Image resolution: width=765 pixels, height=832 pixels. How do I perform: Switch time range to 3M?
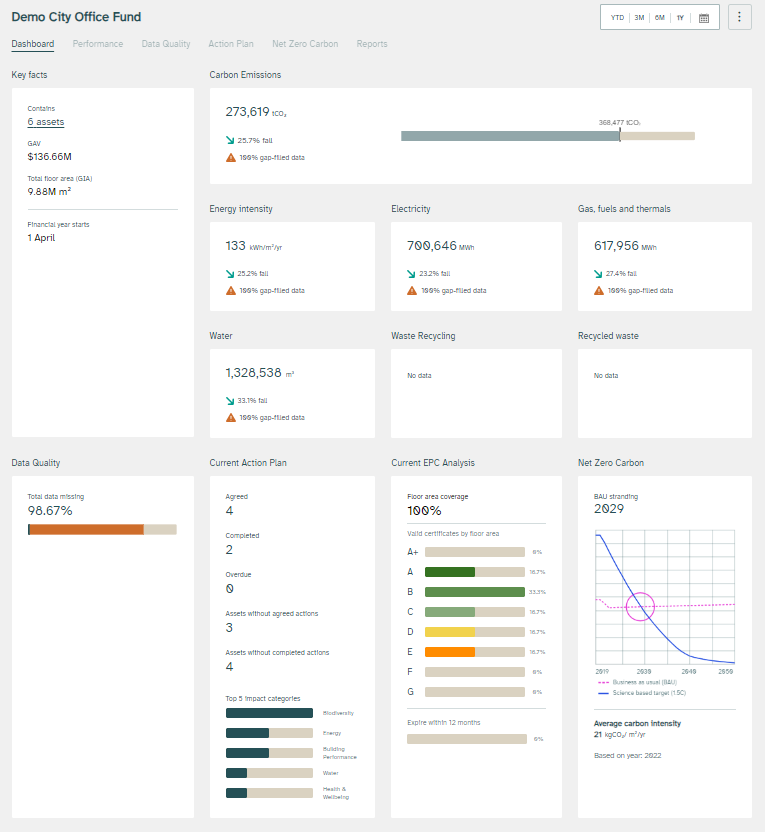coord(639,18)
